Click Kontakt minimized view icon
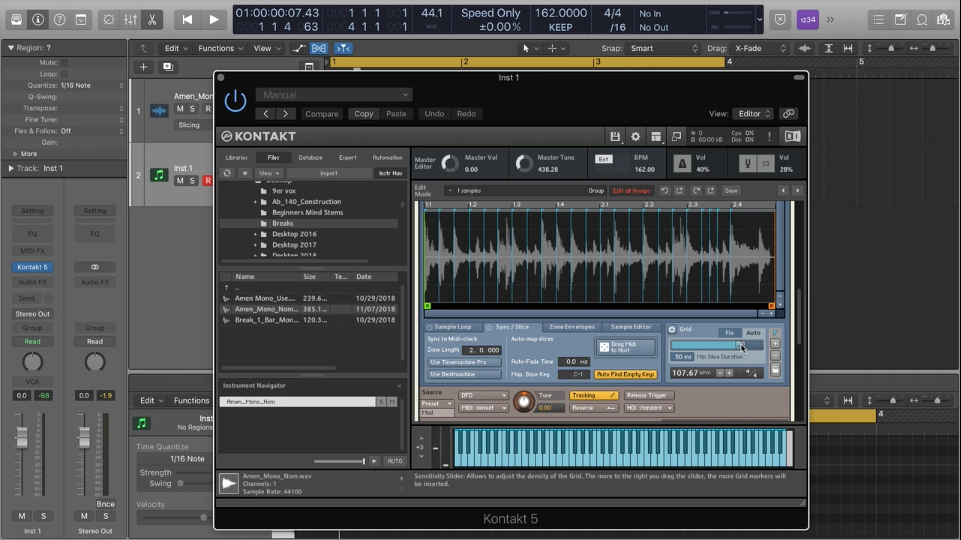This screenshot has width=961, height=540. [676, 137]
